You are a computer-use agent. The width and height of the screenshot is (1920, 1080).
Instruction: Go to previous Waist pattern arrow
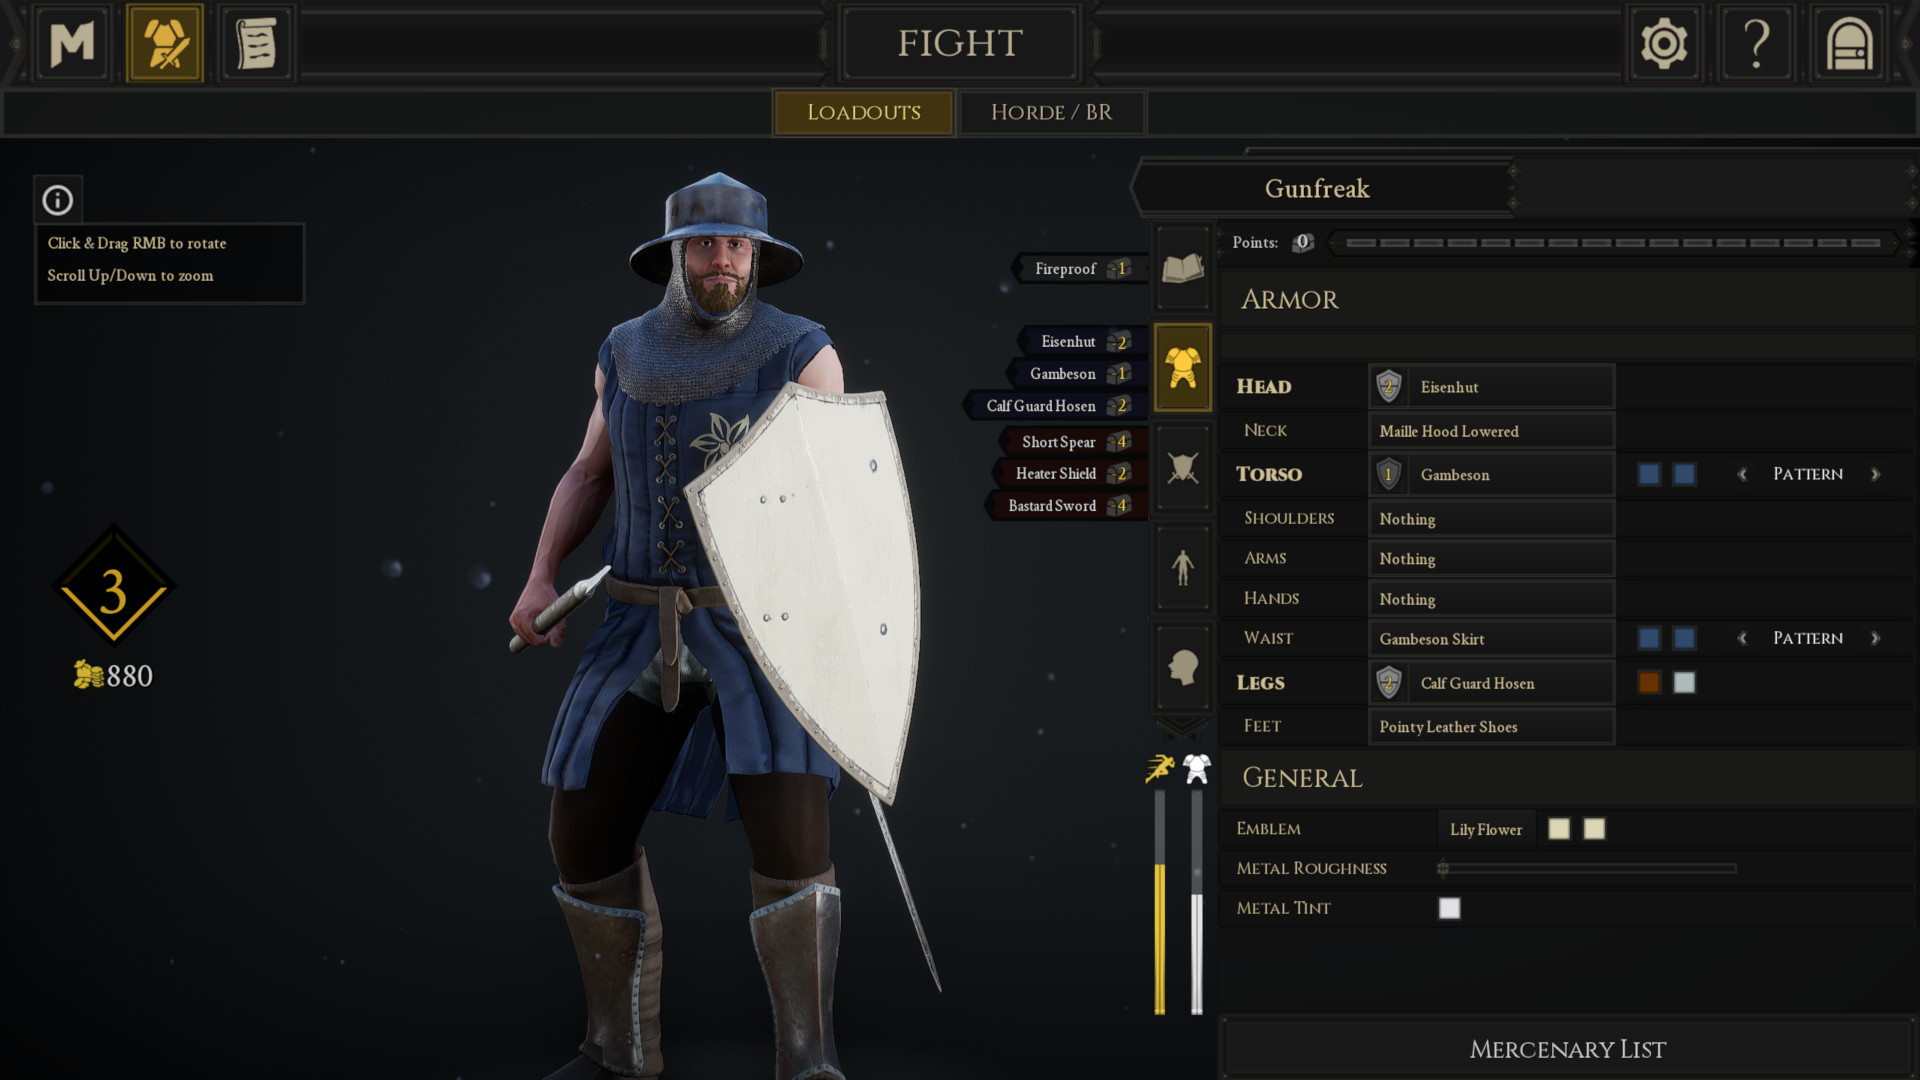coord(1742,638)
